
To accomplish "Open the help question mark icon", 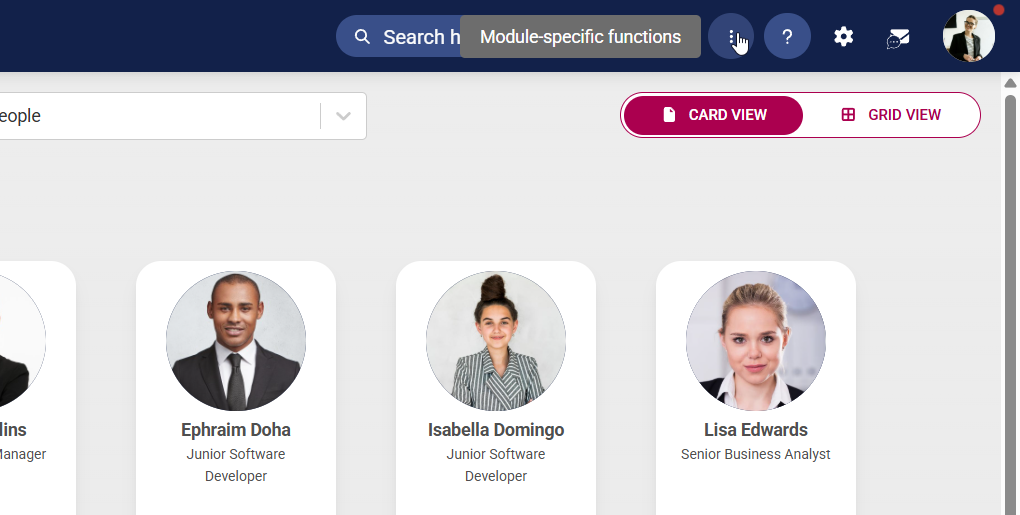I will [x=787, y=36].
